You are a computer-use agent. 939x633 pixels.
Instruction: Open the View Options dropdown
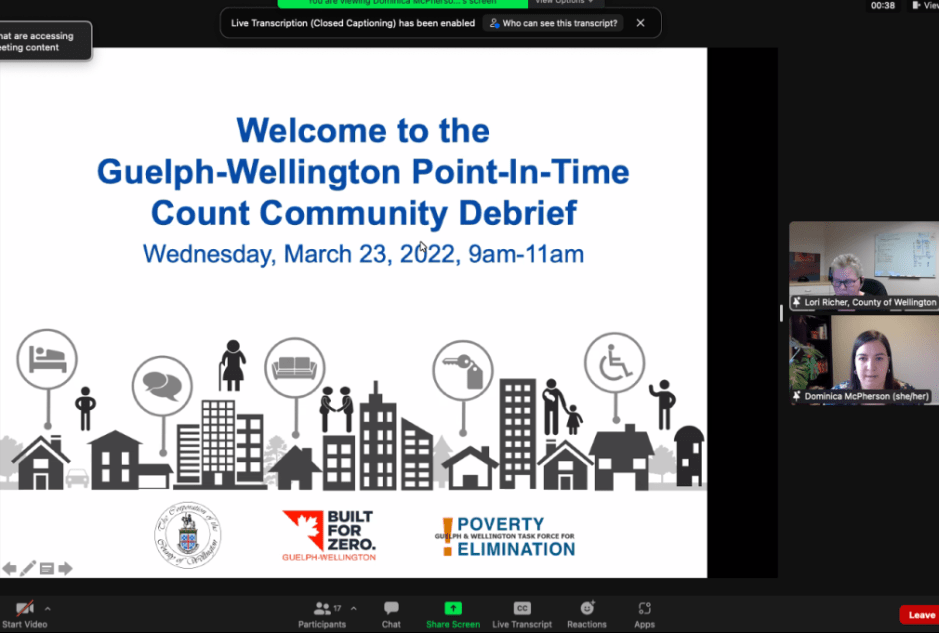[563, 2]
